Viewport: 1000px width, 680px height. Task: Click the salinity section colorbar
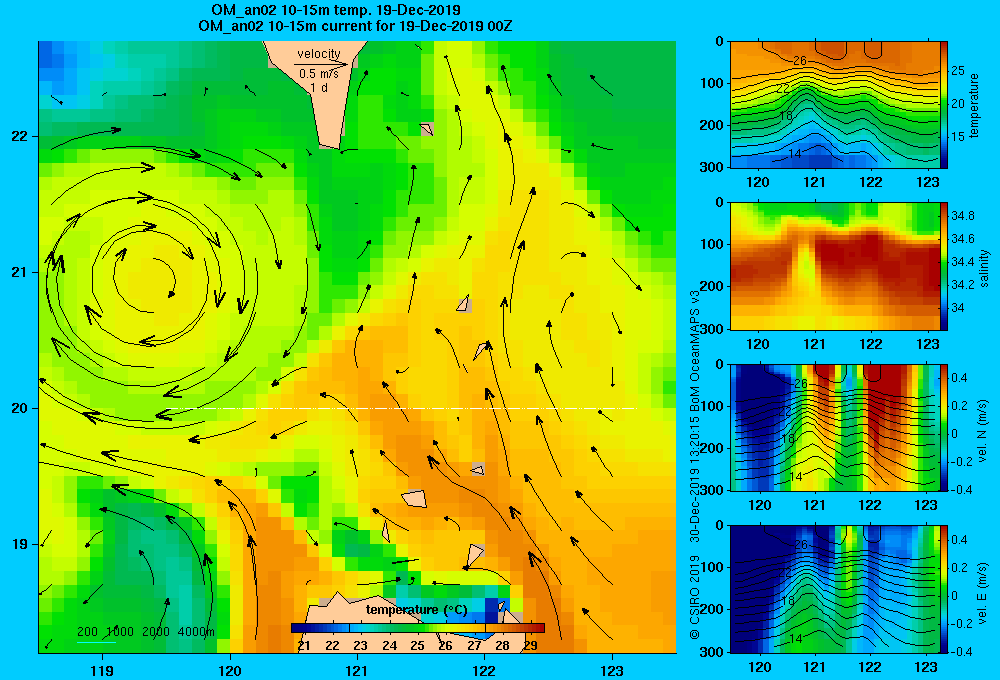(944, 266)
